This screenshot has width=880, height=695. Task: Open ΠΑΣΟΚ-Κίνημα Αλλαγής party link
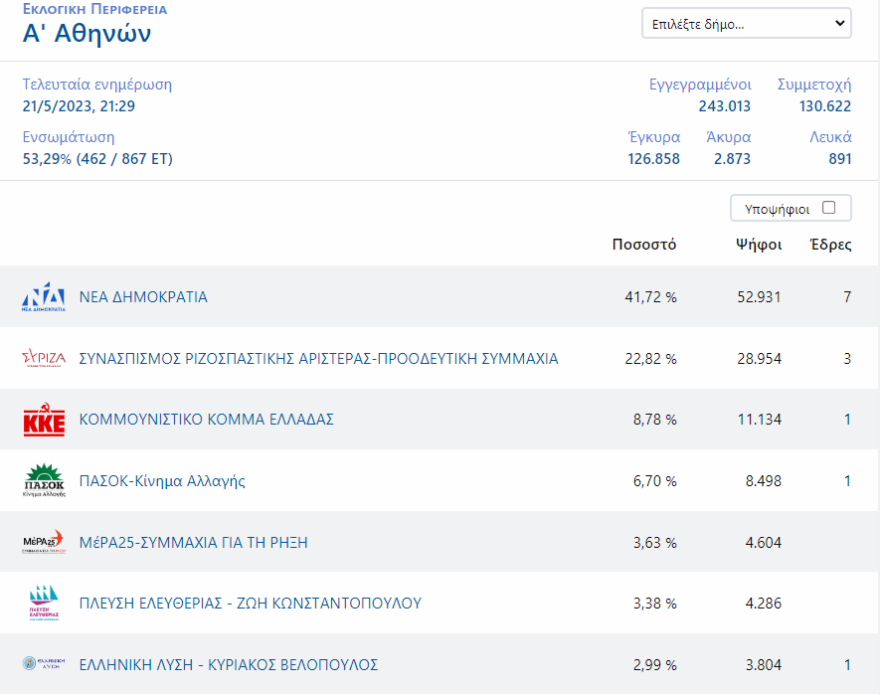(x=162, y=481)
